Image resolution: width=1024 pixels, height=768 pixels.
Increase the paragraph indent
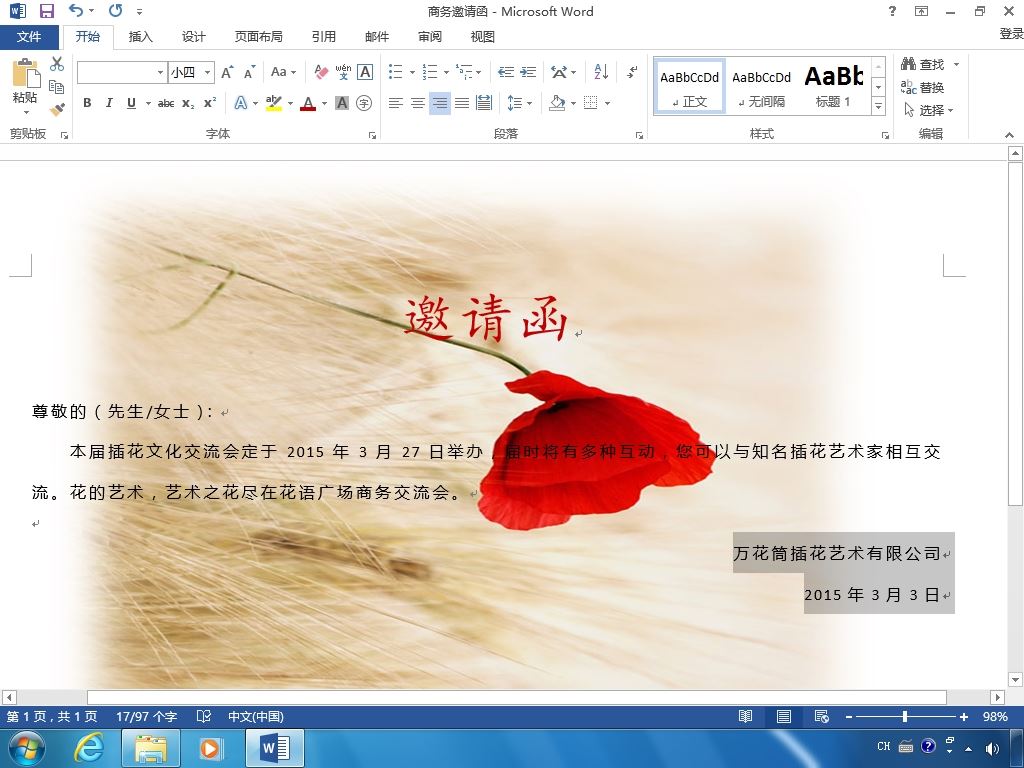528,72
